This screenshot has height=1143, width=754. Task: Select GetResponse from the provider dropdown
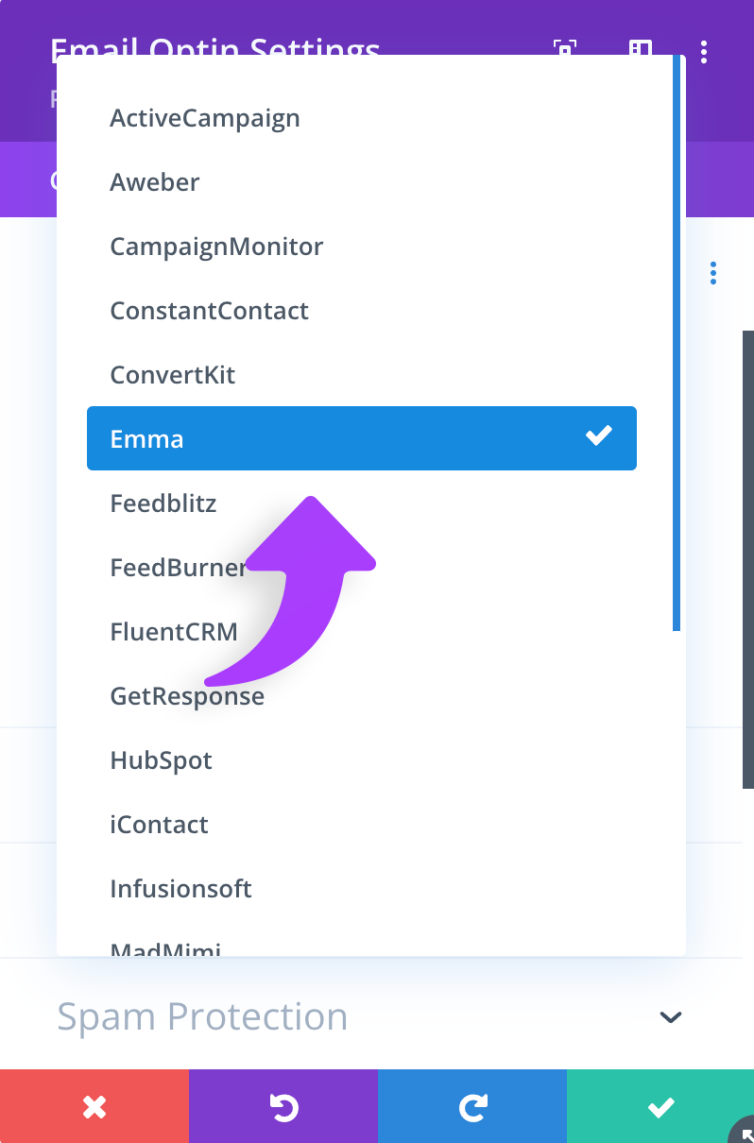point(187,696)
